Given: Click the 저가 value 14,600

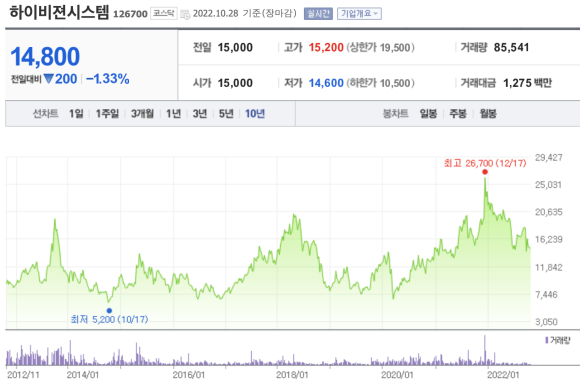Looking at the screenshot, I should tap(326, 83).
